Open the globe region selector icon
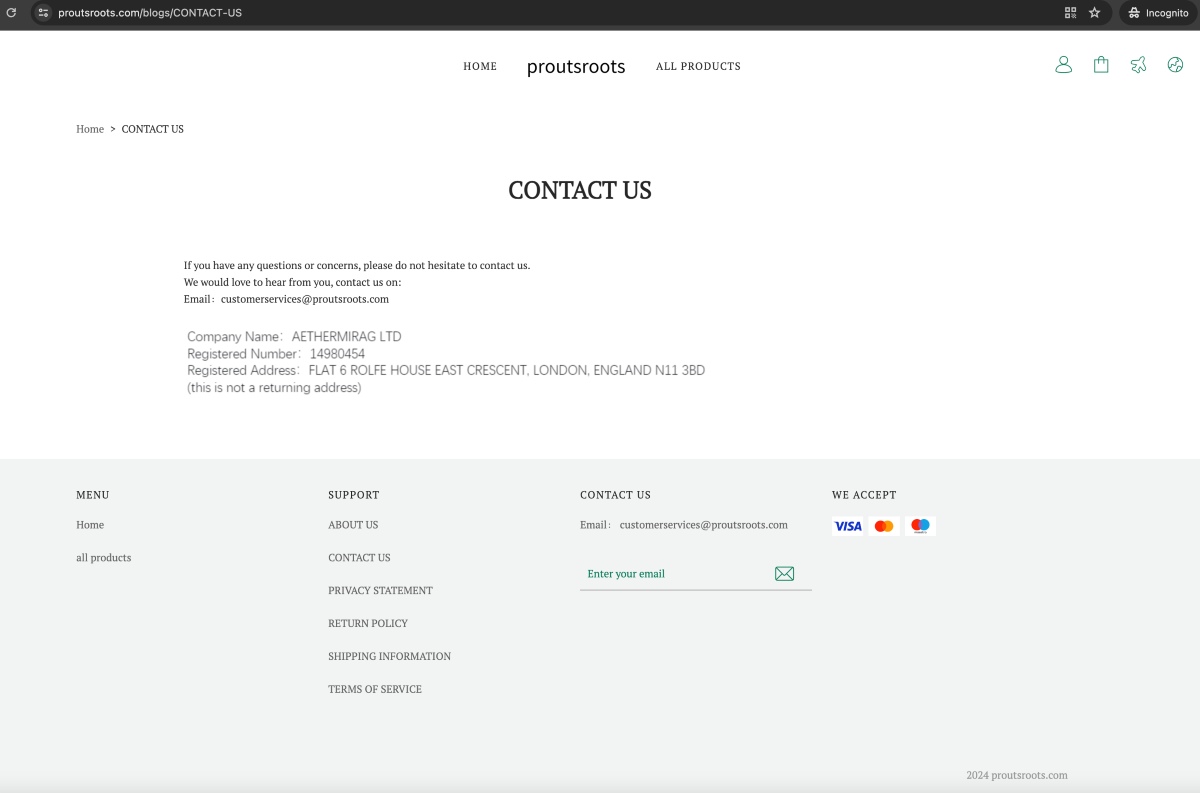Viewport: 1200px width, 793px height. (1175, 64)
